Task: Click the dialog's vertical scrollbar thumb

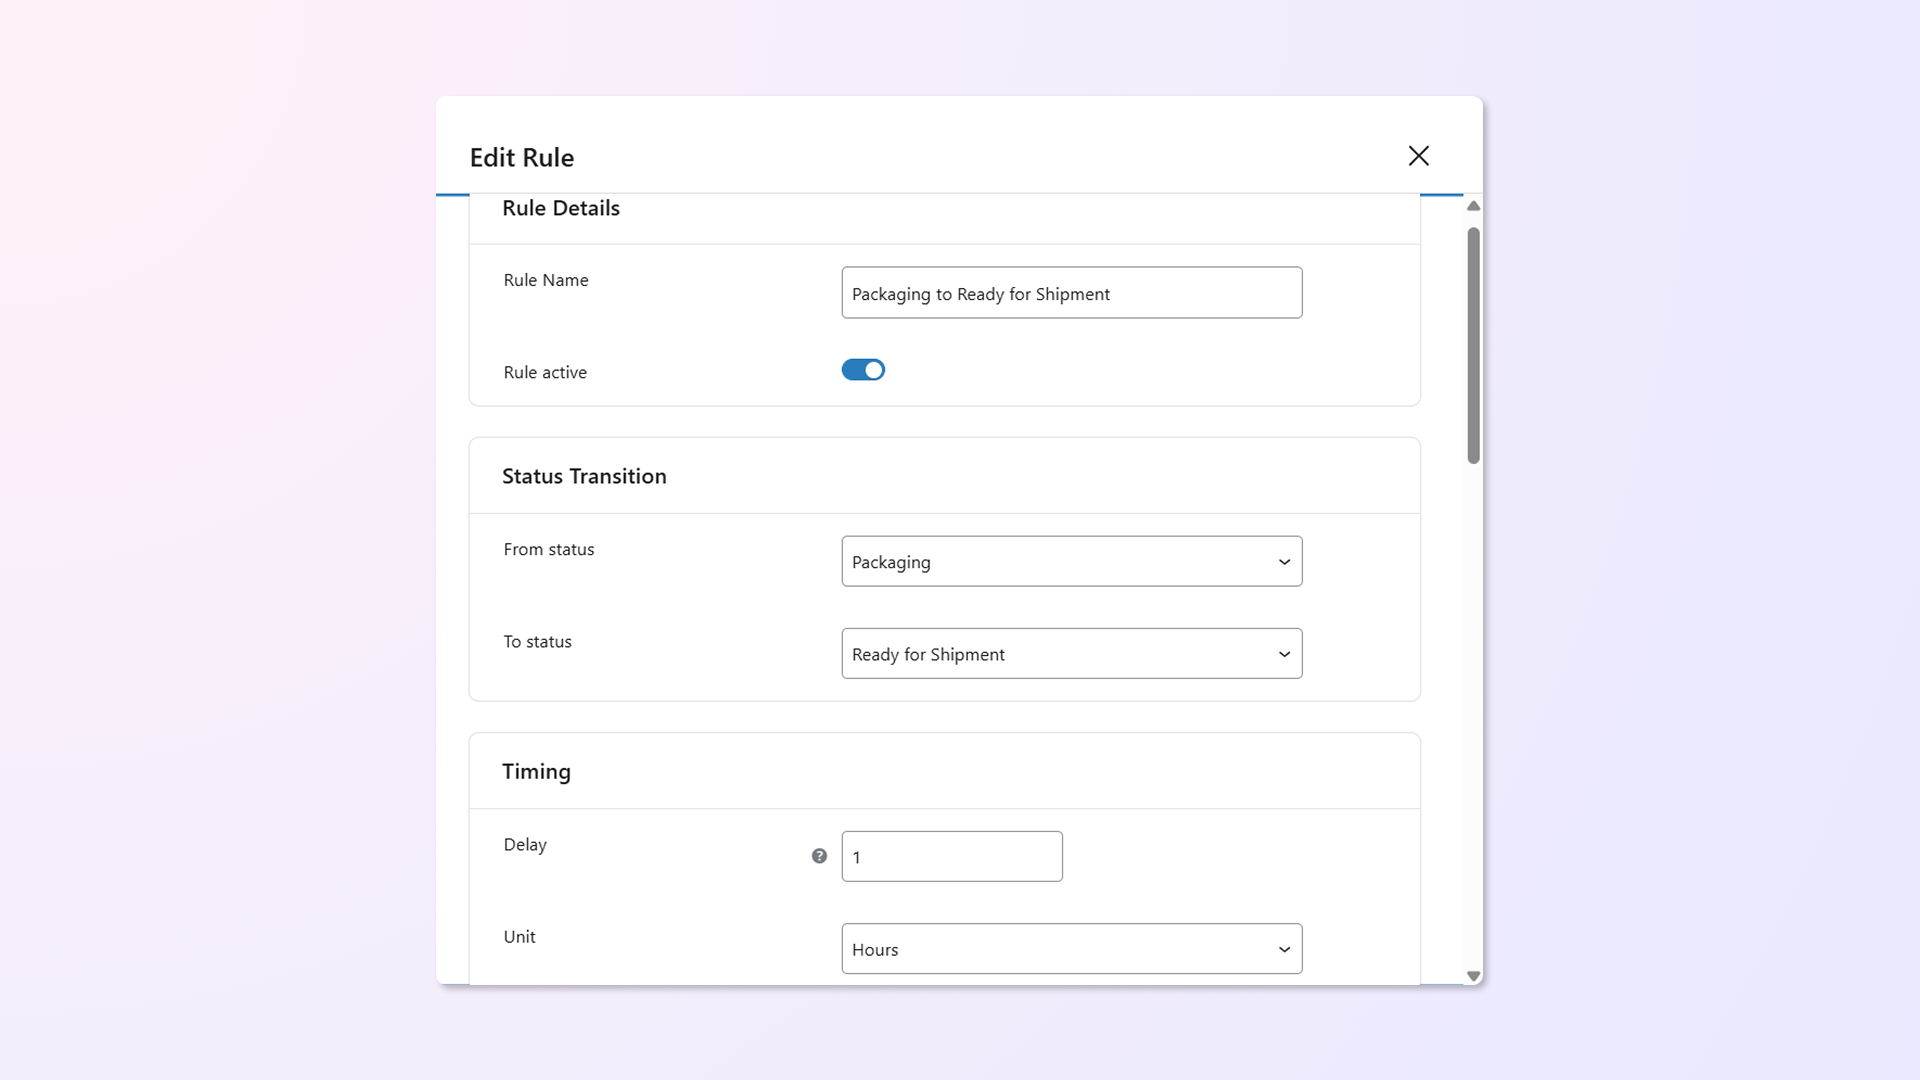Action: (1473, 345)
